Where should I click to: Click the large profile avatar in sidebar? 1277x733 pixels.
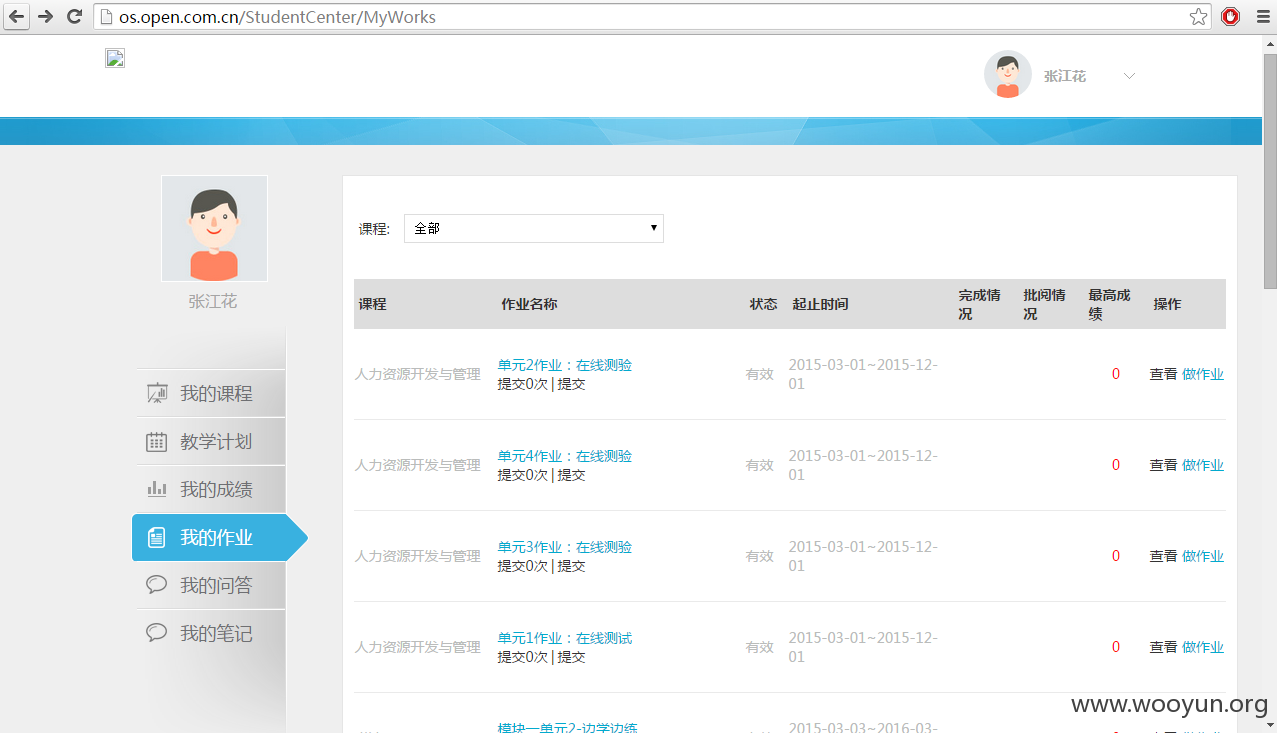tap(214, 228)
